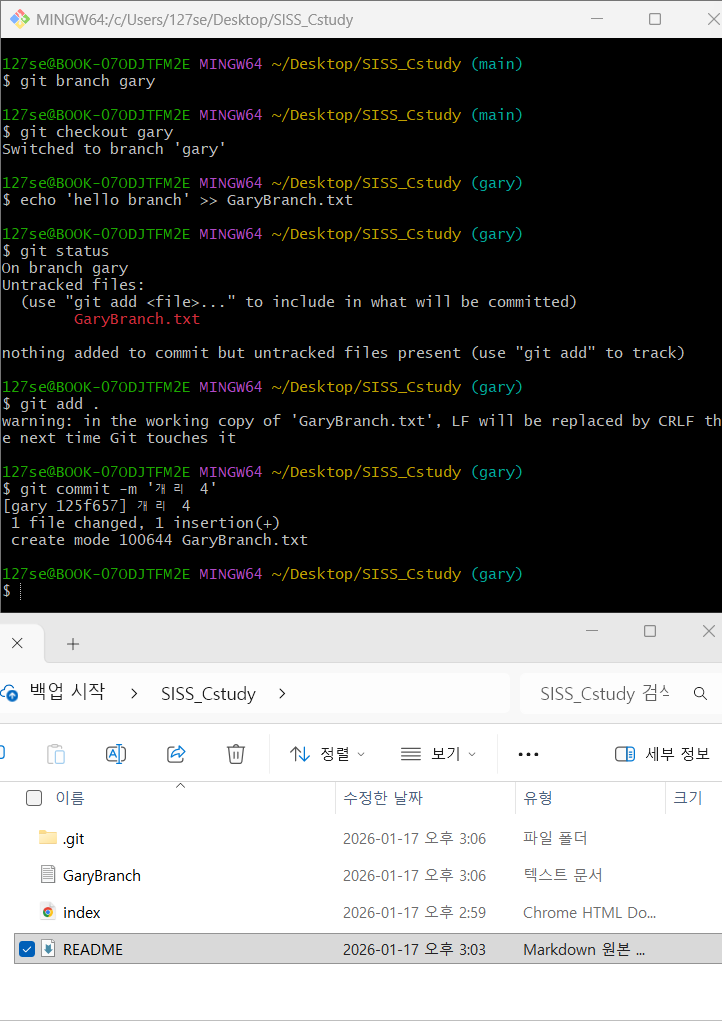Uncheck the README file checkbox
Screen dimensions: 722x1021
[27, 949]
